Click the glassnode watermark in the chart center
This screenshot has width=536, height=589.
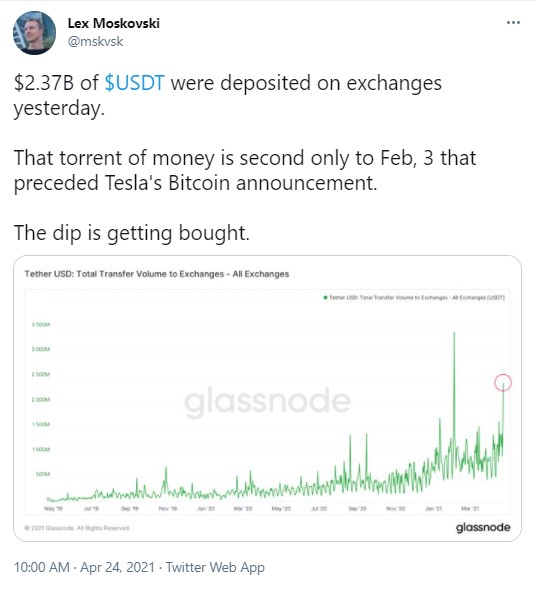pyautogui.click(x=267, y=402)
